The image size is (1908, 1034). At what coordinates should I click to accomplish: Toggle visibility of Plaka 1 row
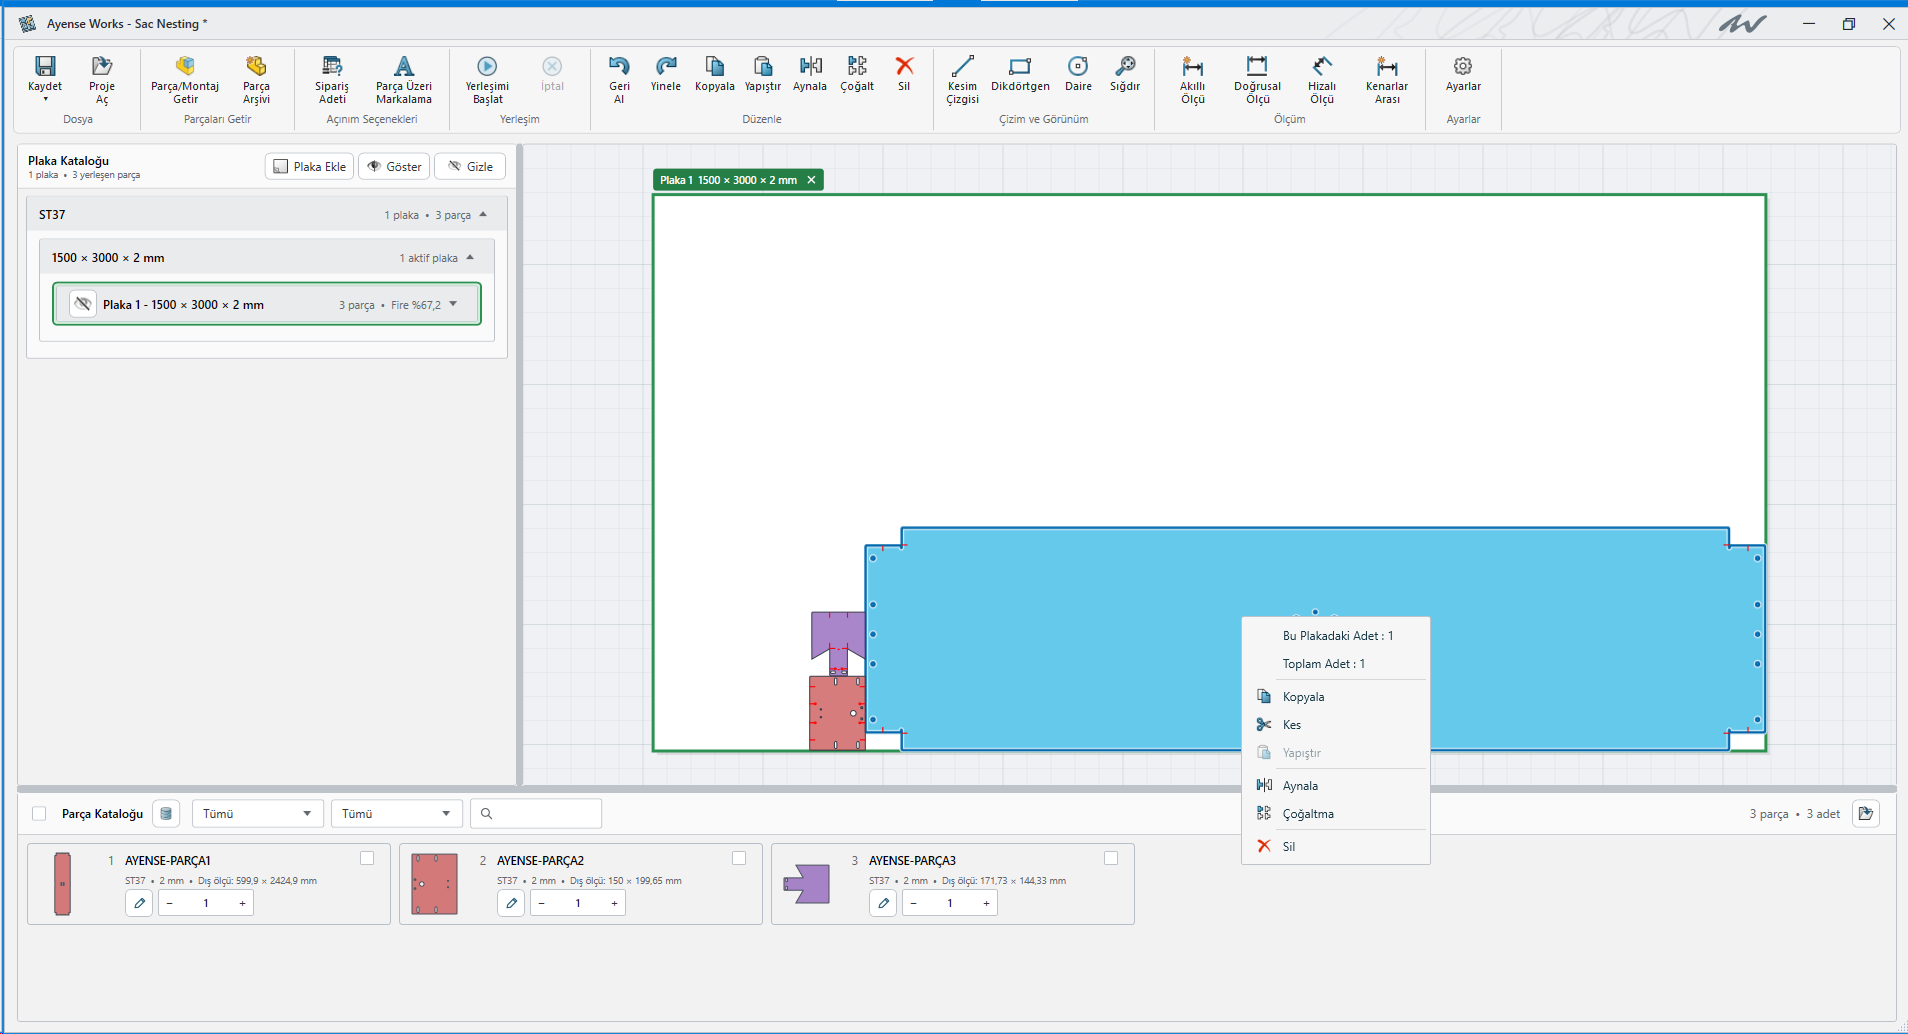83,304
